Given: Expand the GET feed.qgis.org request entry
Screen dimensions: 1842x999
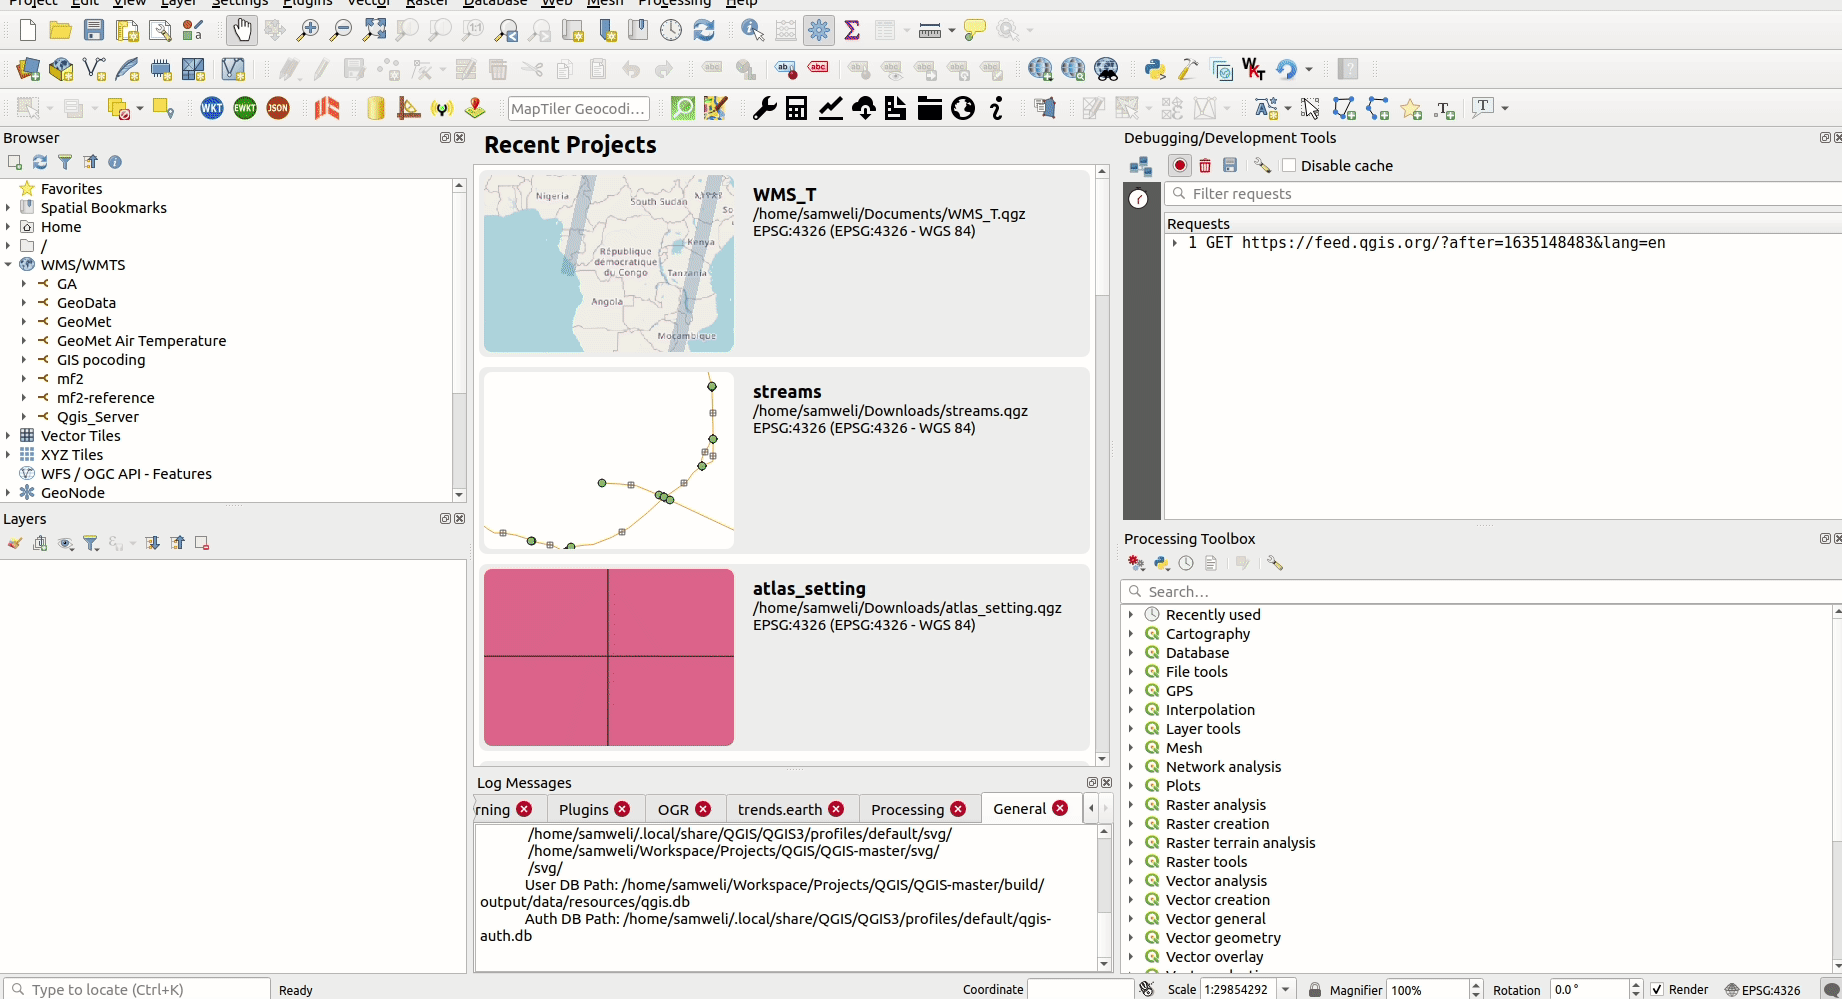Looking at the screenshot, I should tap(1175, 243).
